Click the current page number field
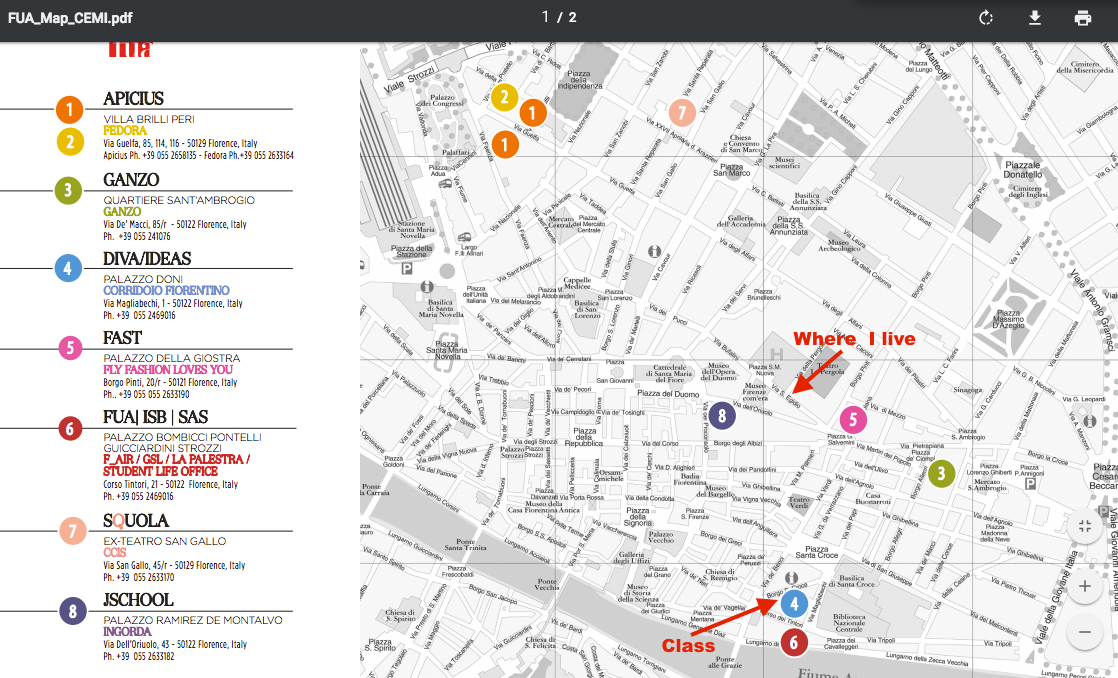The image size is (1118, 678). 545,17
